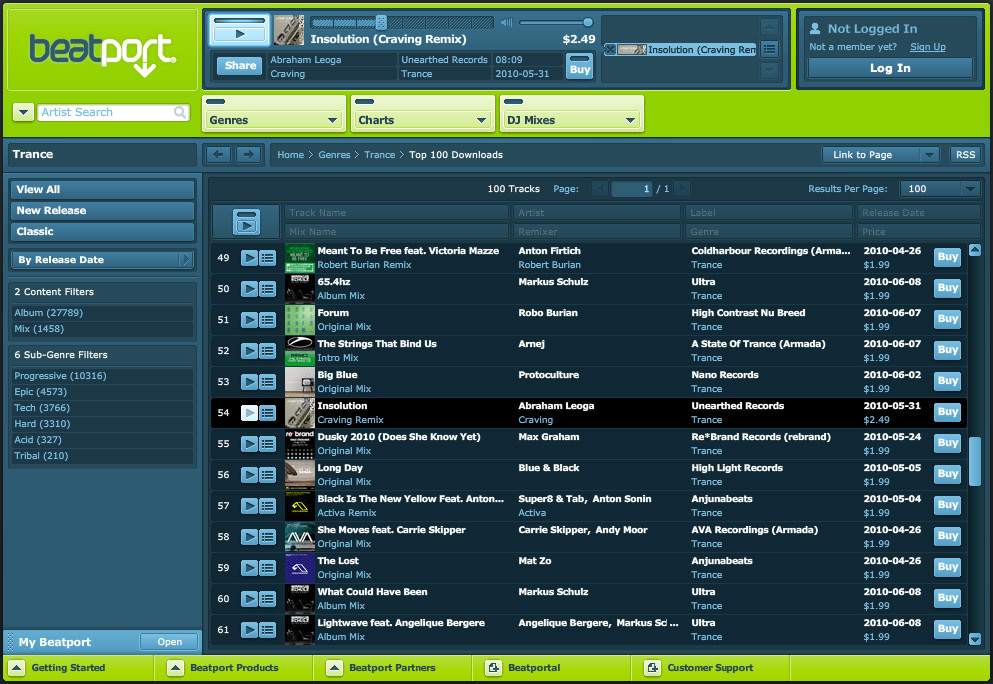This screenshot has width=993, height=684.
Task: Open the Genres dropdown
Action: tap(274, 120)
